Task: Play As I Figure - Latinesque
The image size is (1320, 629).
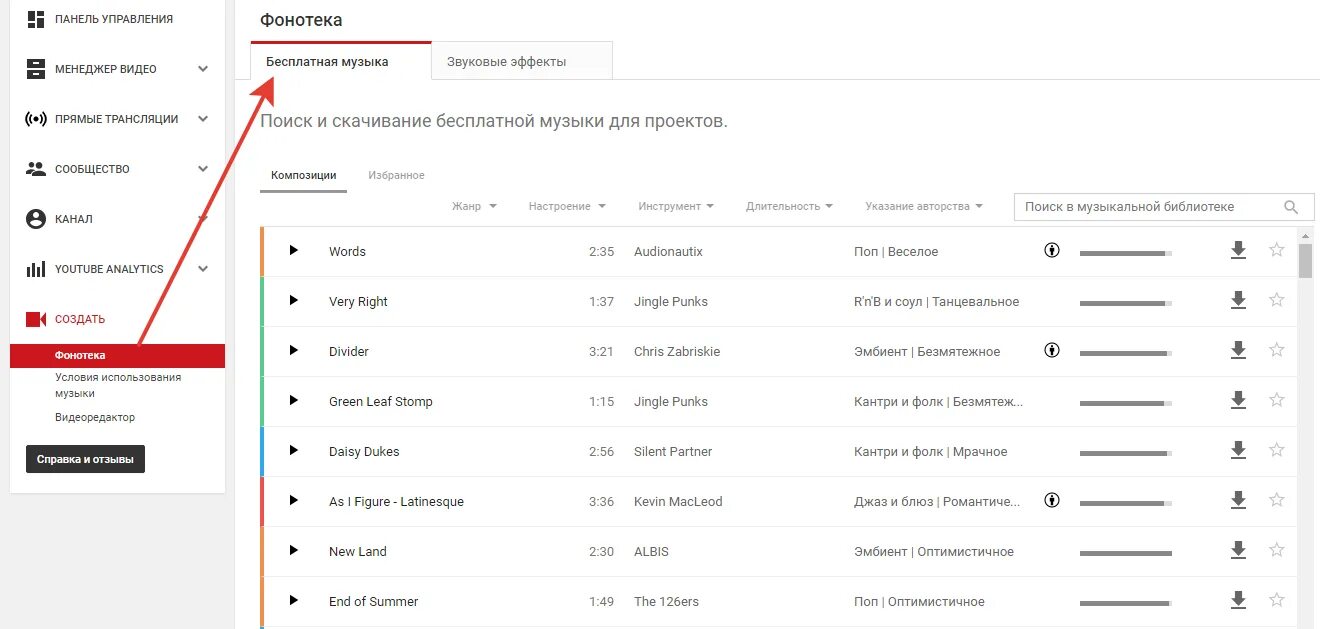Action: point(294,500)
